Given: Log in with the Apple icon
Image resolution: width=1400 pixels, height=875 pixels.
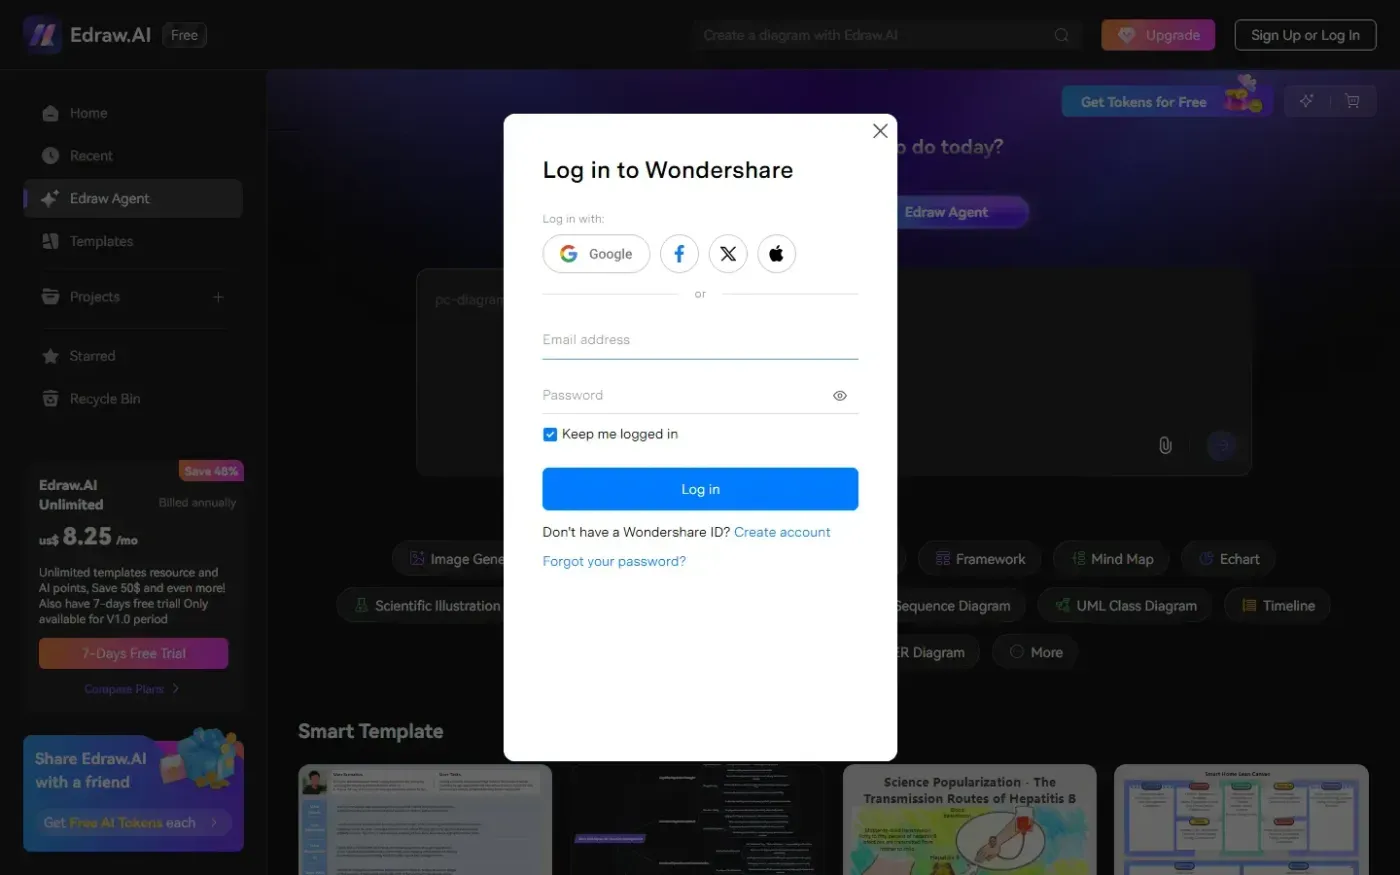Looking at the screenshot, I should point(776,254).
